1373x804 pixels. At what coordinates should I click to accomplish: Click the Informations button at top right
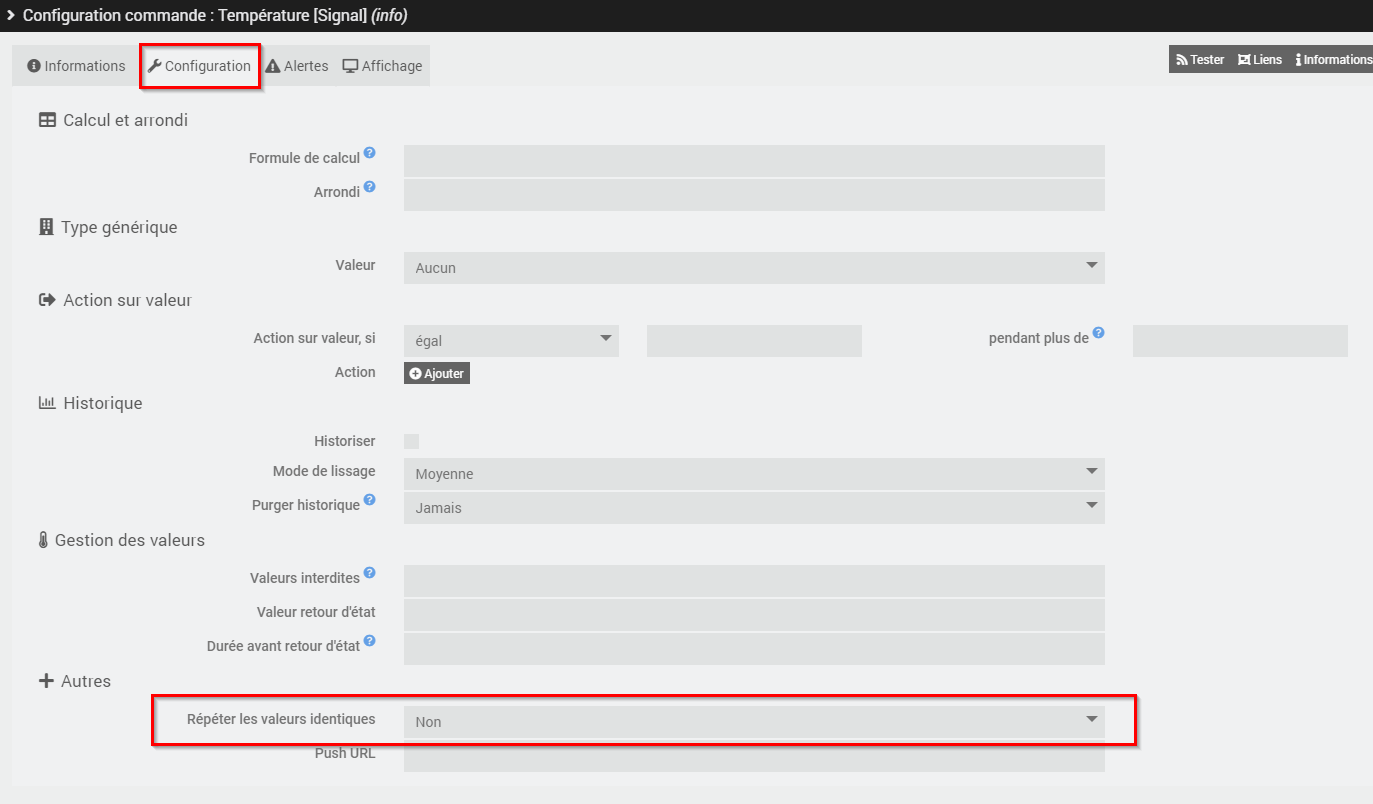point(1333,60)
